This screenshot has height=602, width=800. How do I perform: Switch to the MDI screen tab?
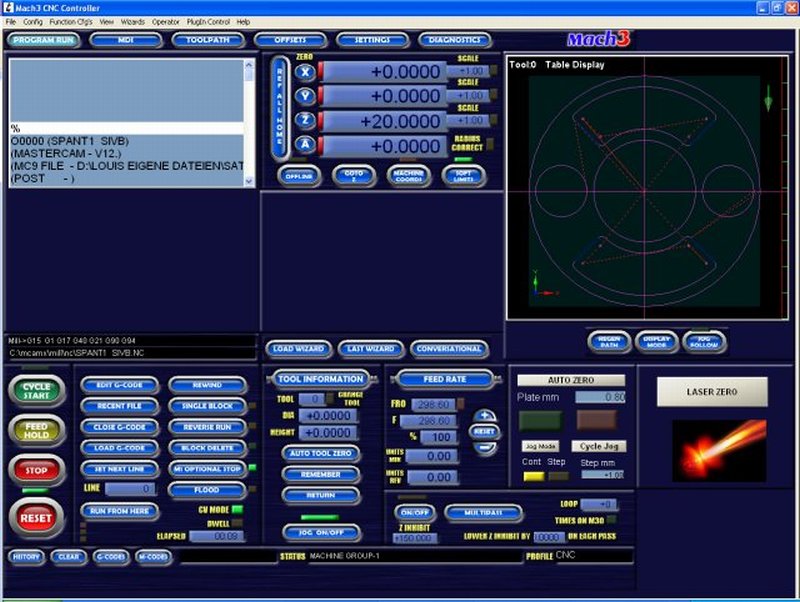(x=126, y=40)
